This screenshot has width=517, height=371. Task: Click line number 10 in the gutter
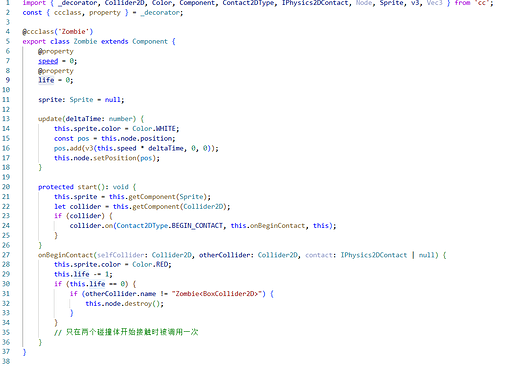click(6, 90)
